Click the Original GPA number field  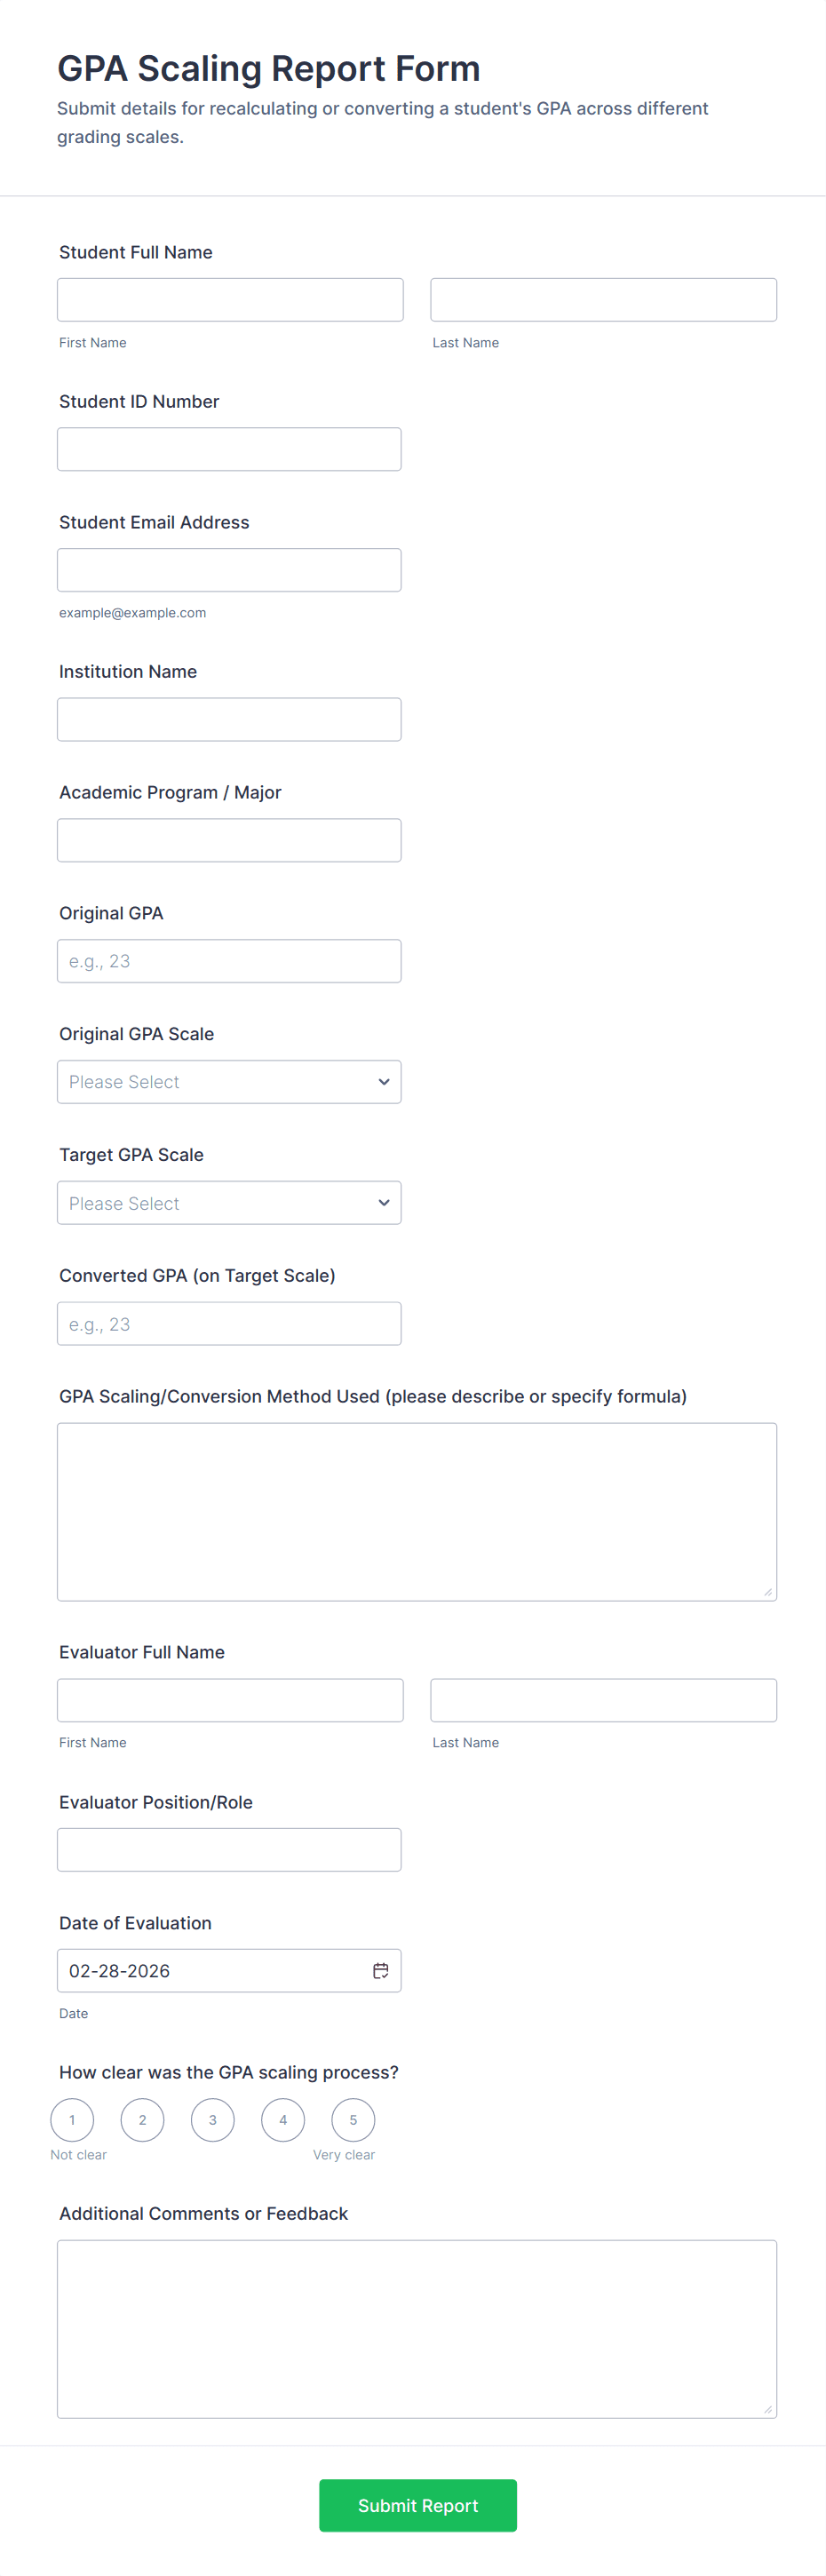[x=229, y=961]
